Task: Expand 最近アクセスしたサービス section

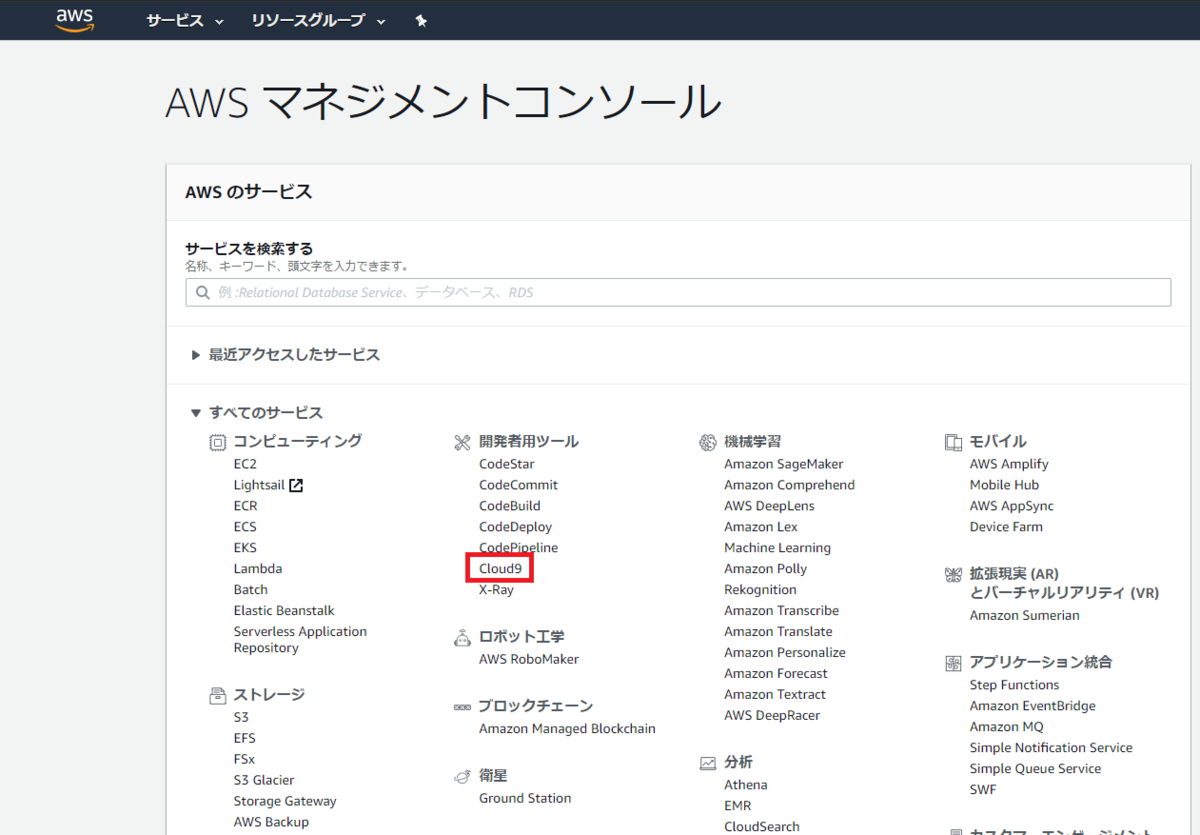Action: [286, 355]
